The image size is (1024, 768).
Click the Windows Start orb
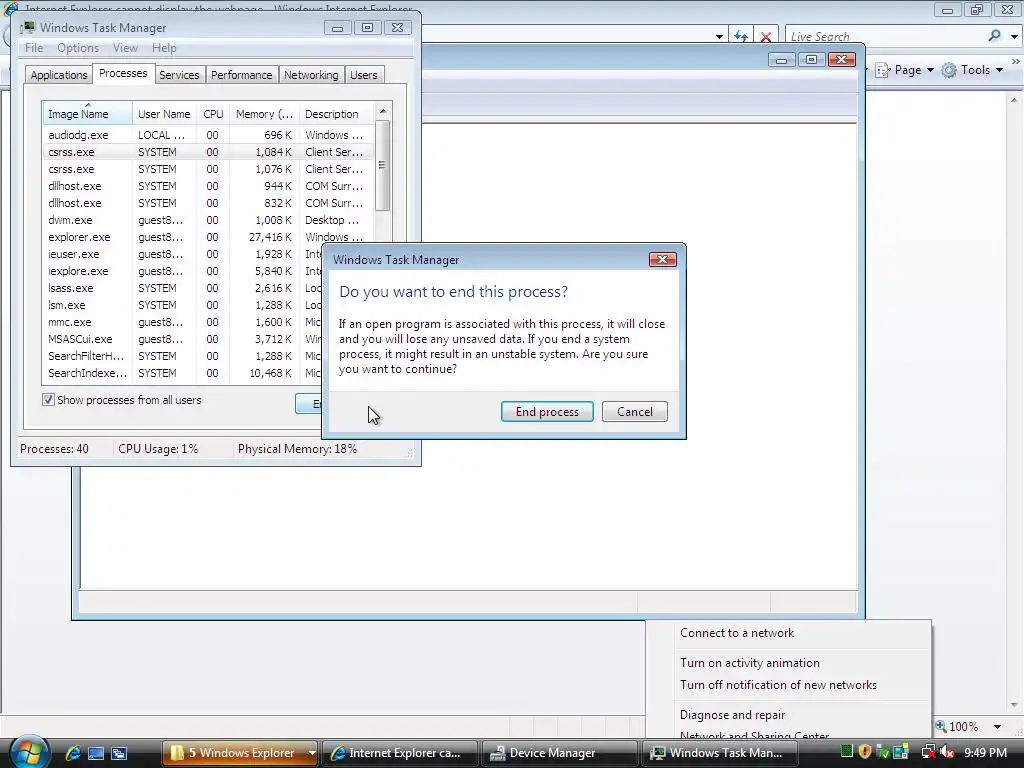[29, 752]
